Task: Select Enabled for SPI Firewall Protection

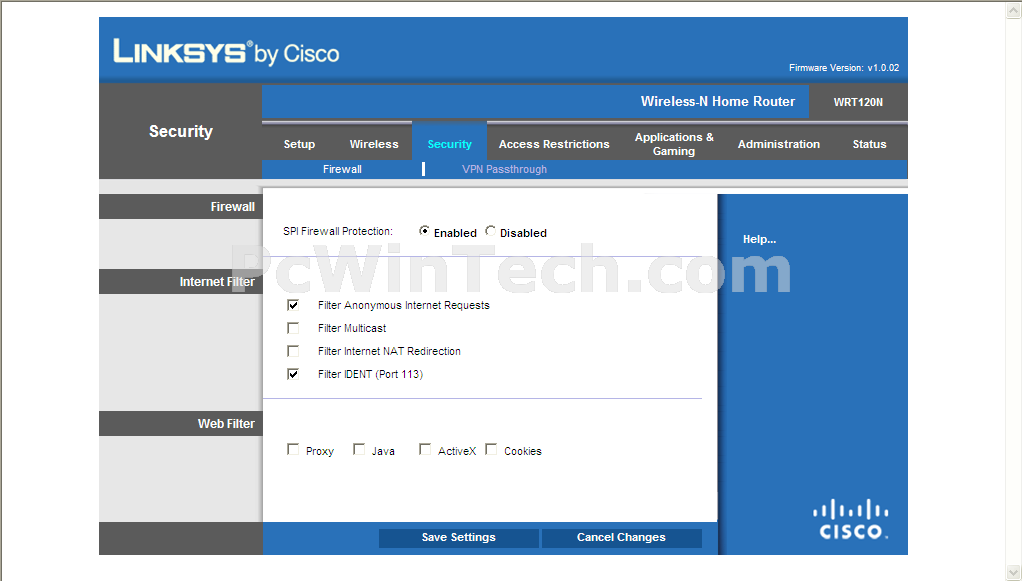Action: coord(424,231)
